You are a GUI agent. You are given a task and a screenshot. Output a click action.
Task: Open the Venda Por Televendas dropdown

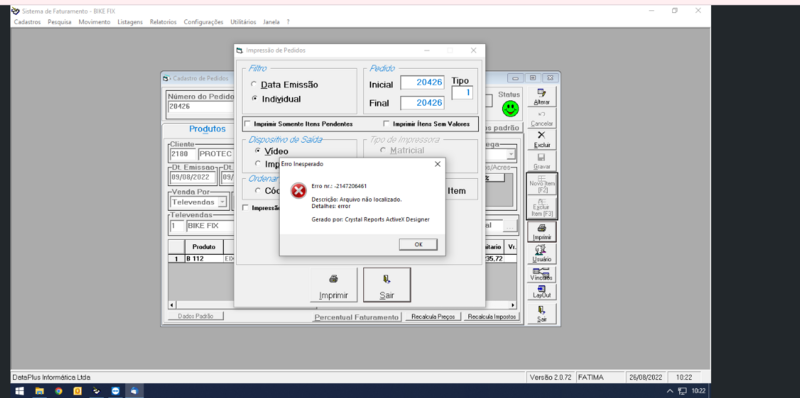(222, 202)
